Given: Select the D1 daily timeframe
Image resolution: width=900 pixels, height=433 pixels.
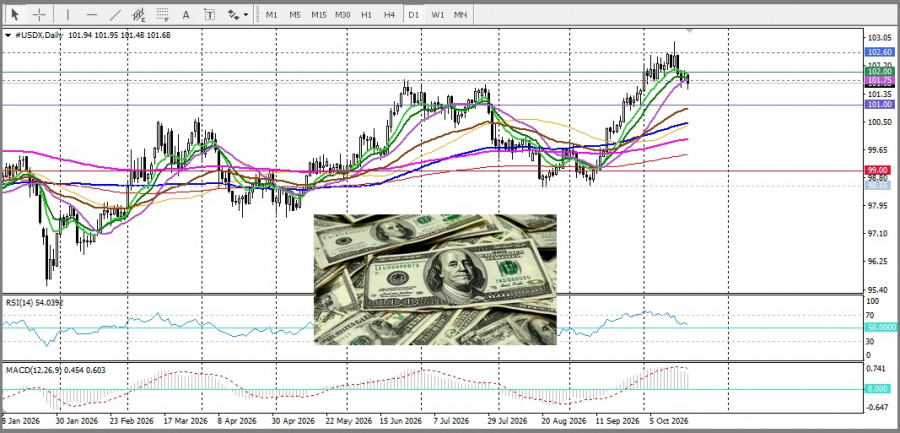Looking at the screenshot, I should (x=414, y=15).
